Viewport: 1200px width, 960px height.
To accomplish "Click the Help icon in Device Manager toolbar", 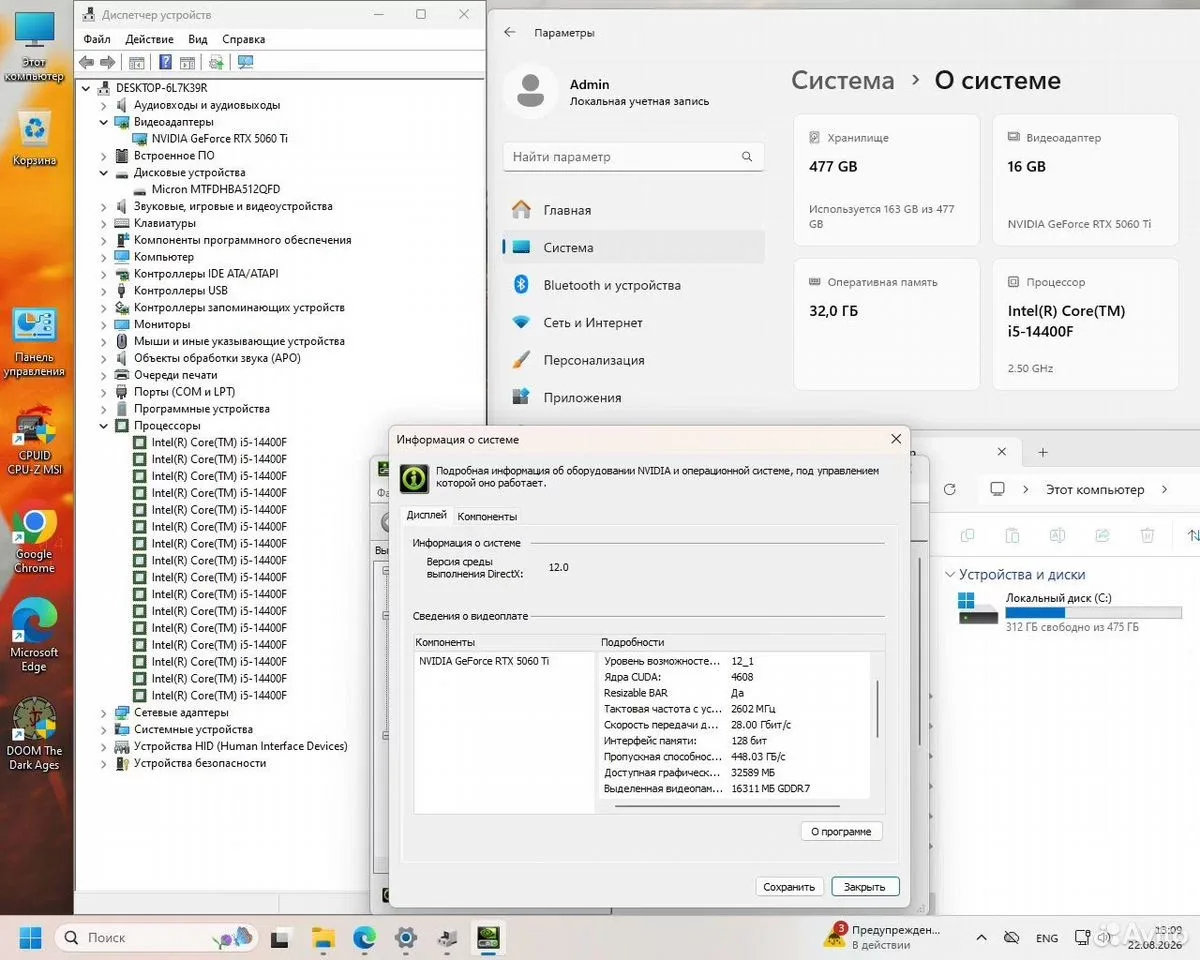I will 166,62.
